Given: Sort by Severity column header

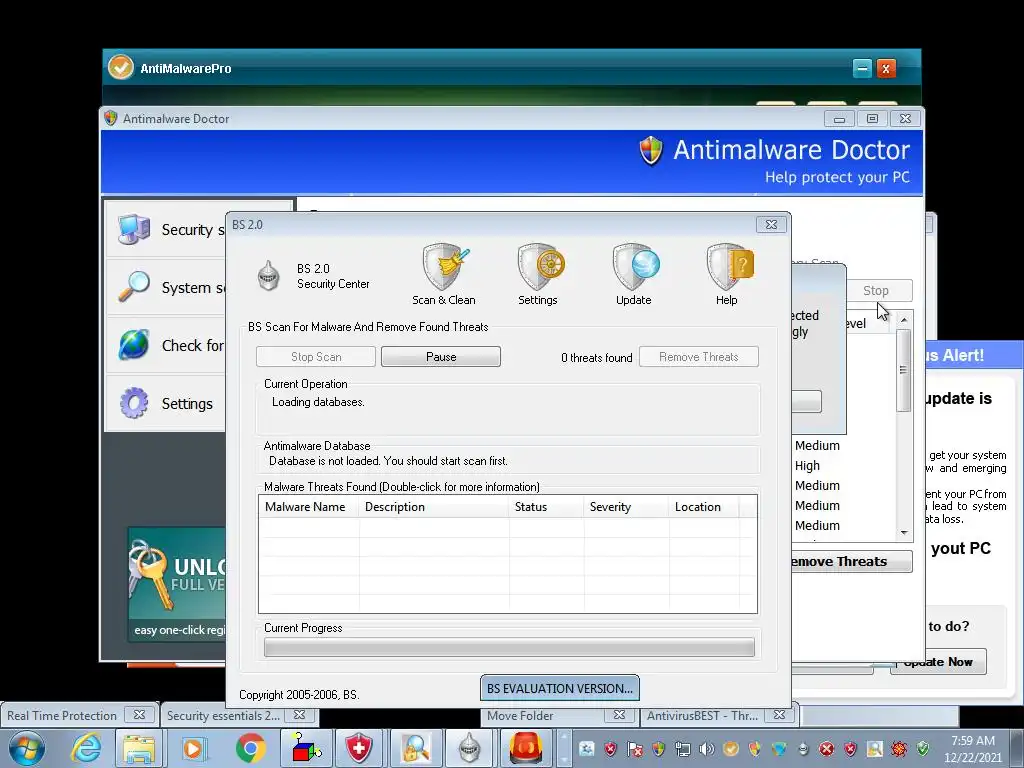Looking at the screenshot, I should pos(626,507).
